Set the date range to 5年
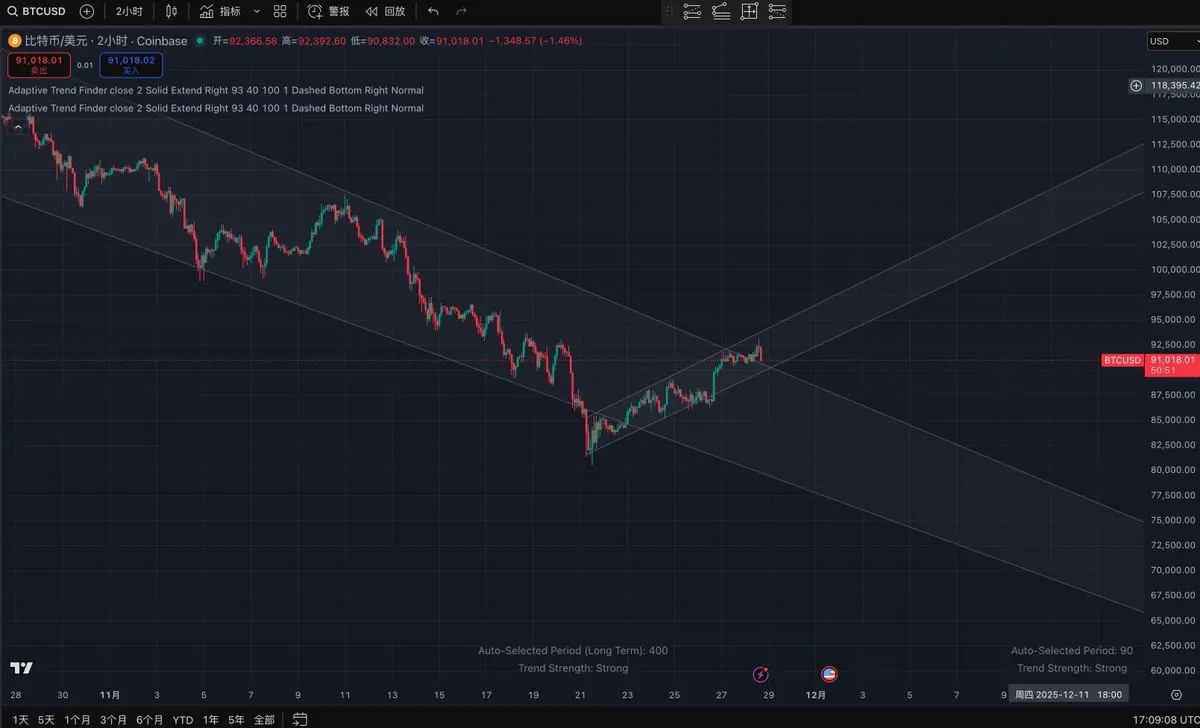Viewport: 1200px width, 728px height. [236, 719]
